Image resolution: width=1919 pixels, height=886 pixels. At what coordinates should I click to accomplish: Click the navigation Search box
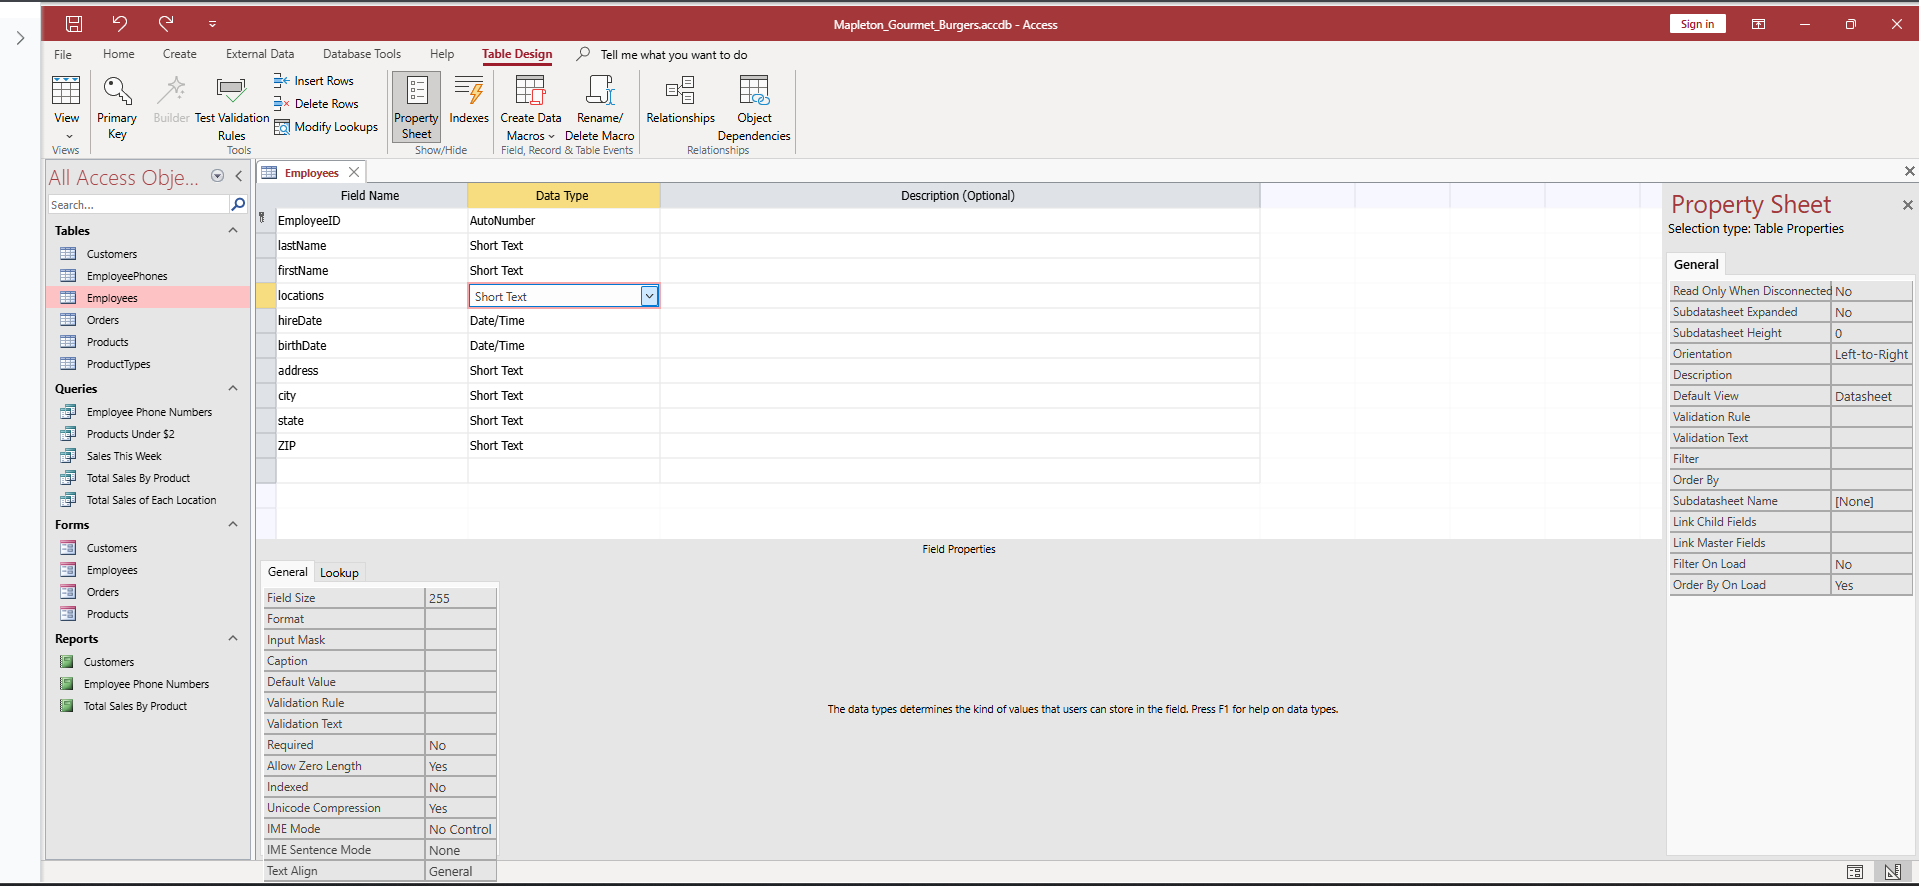(138, 204)
